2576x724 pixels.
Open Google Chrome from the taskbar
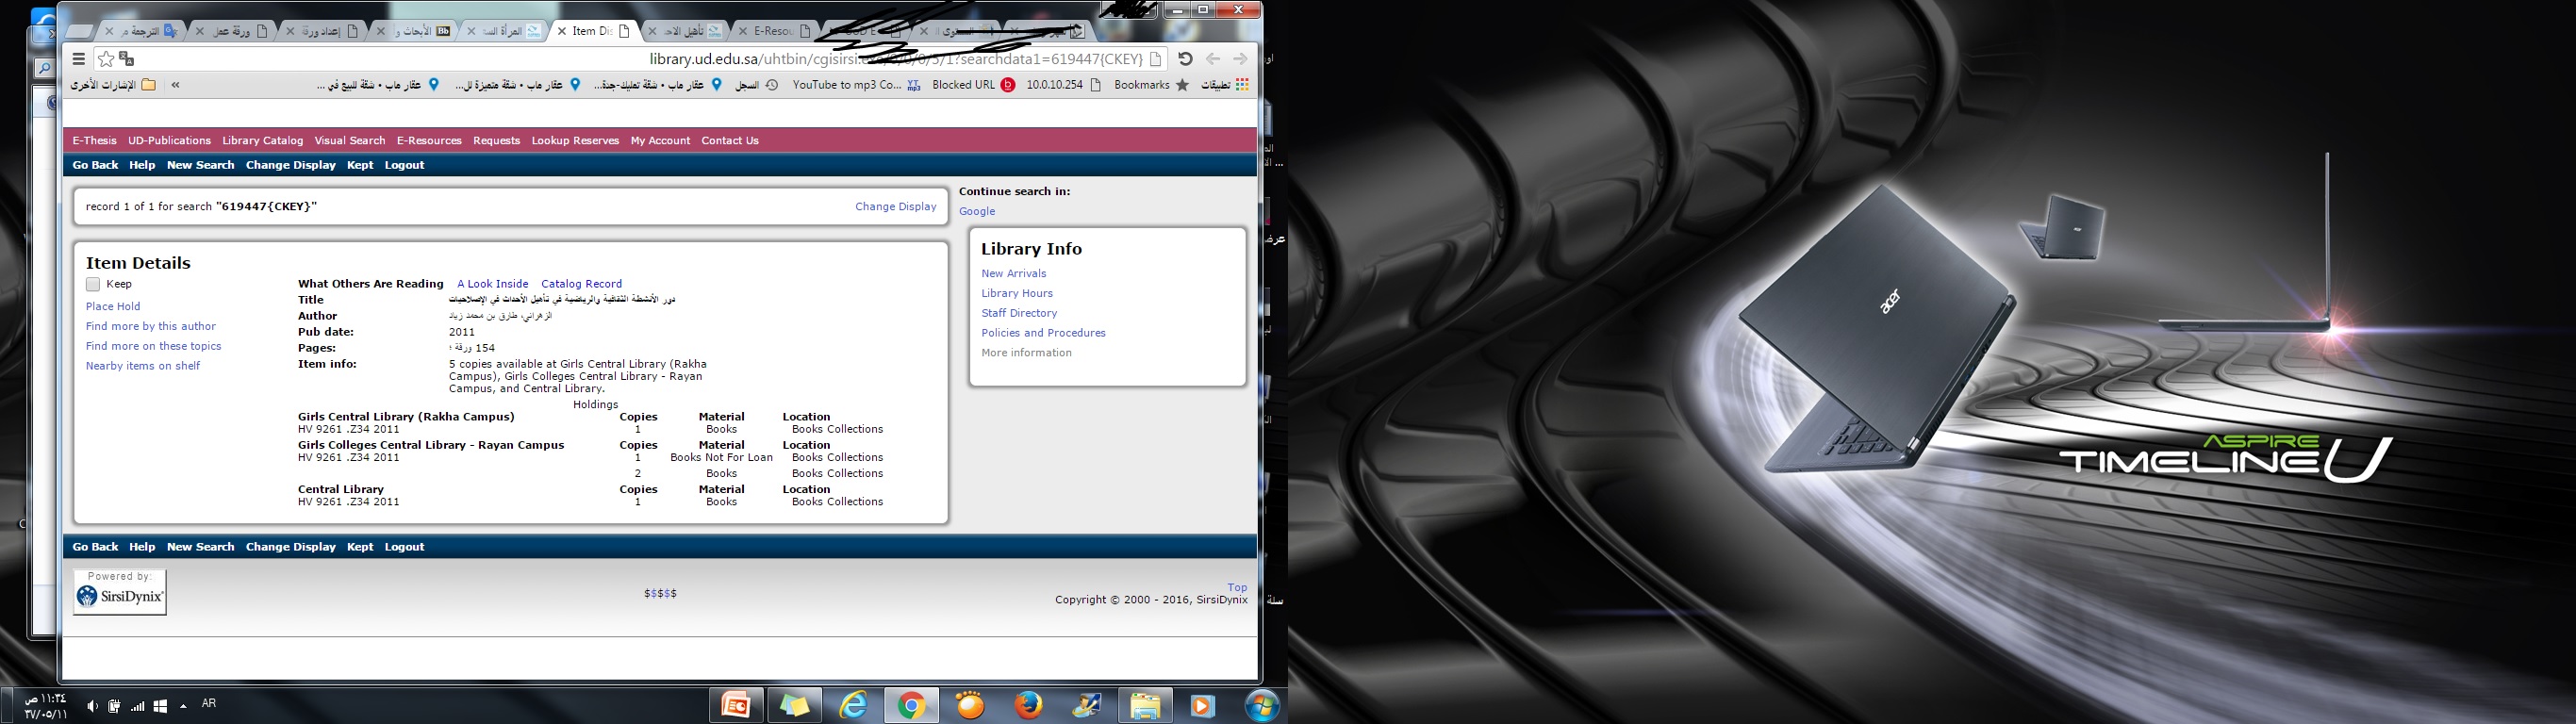(911, 707)
